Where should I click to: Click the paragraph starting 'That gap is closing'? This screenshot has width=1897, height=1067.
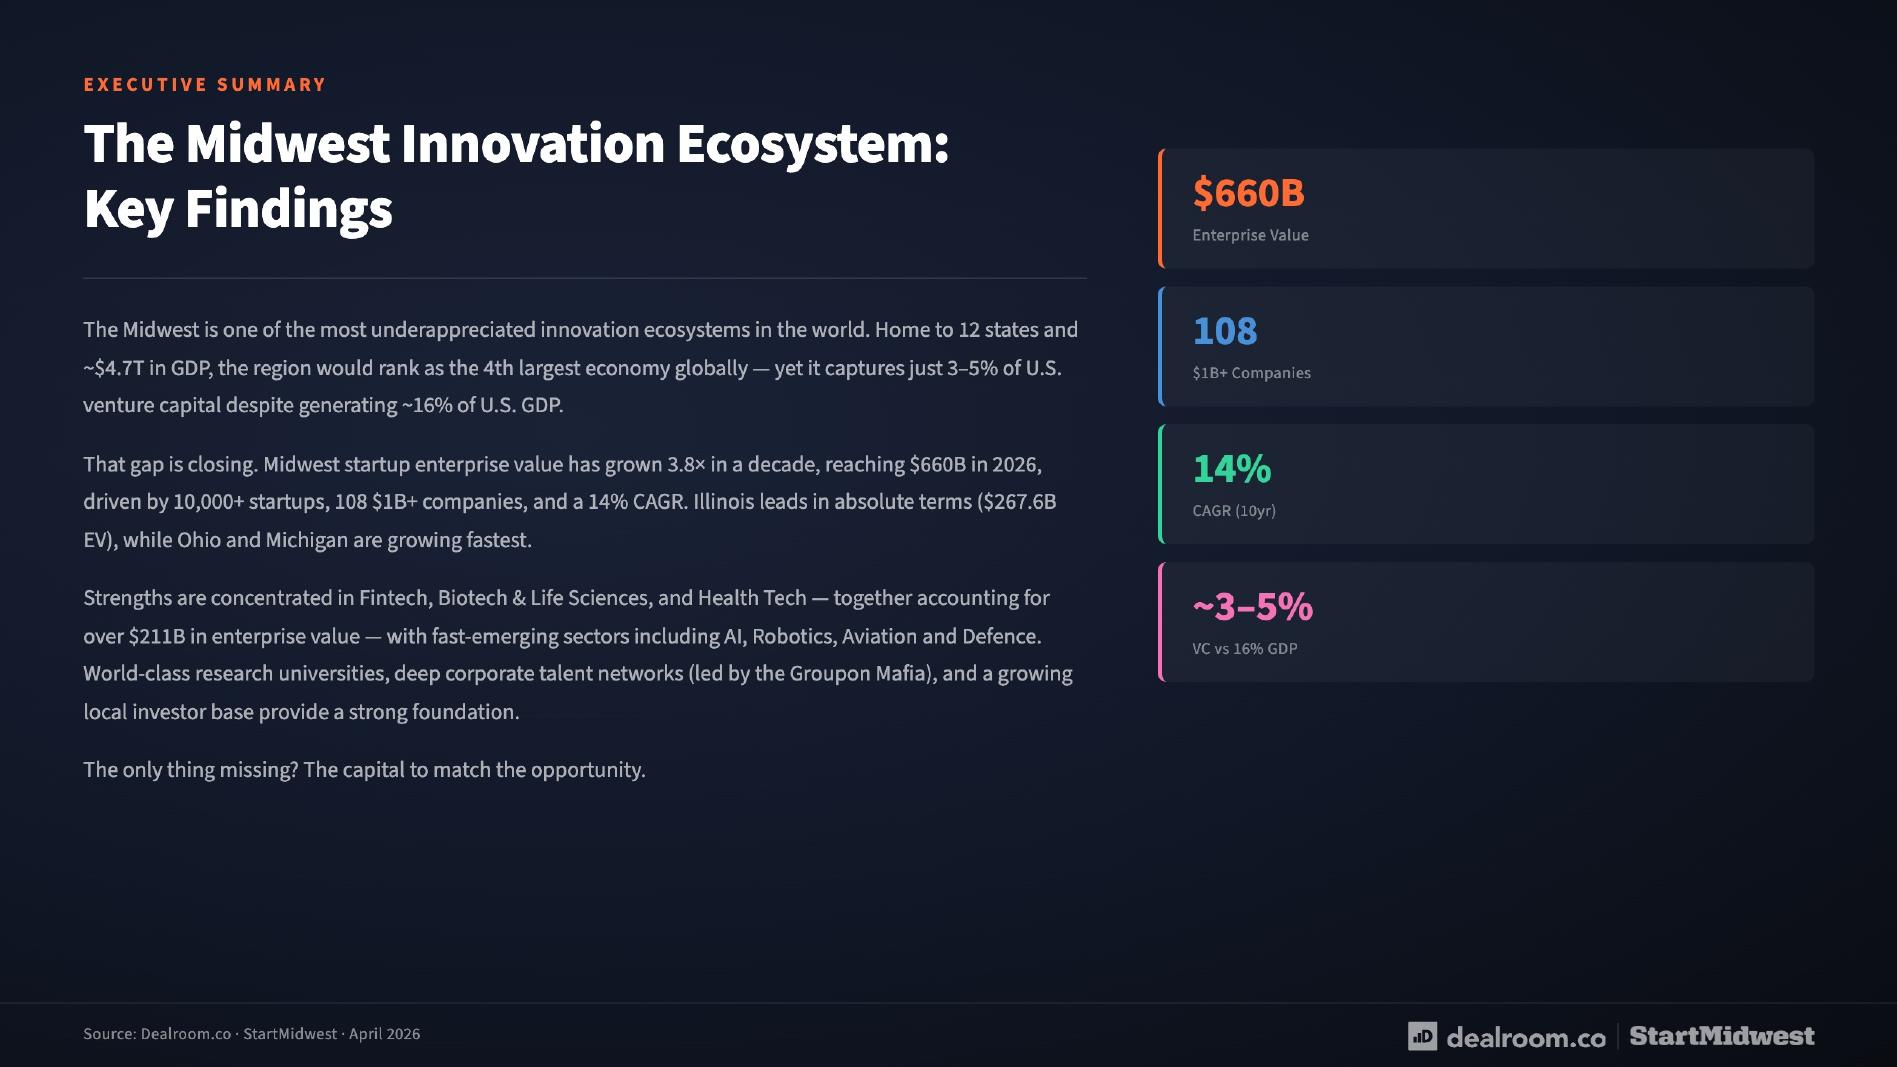pos(570,502)
